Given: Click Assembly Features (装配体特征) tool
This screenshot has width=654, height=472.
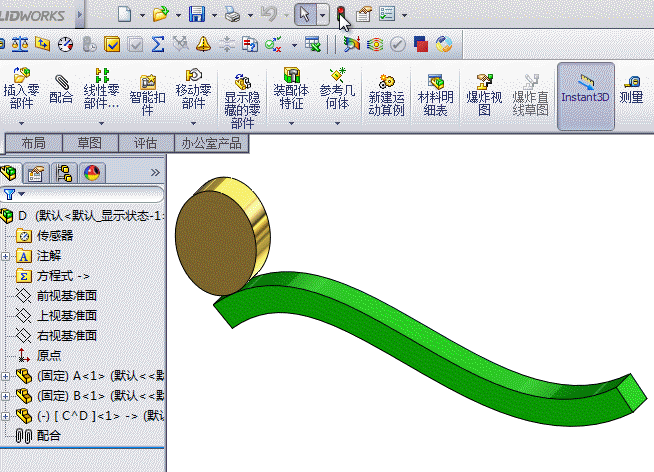Looking at the screenshot, I should [291, 88].
